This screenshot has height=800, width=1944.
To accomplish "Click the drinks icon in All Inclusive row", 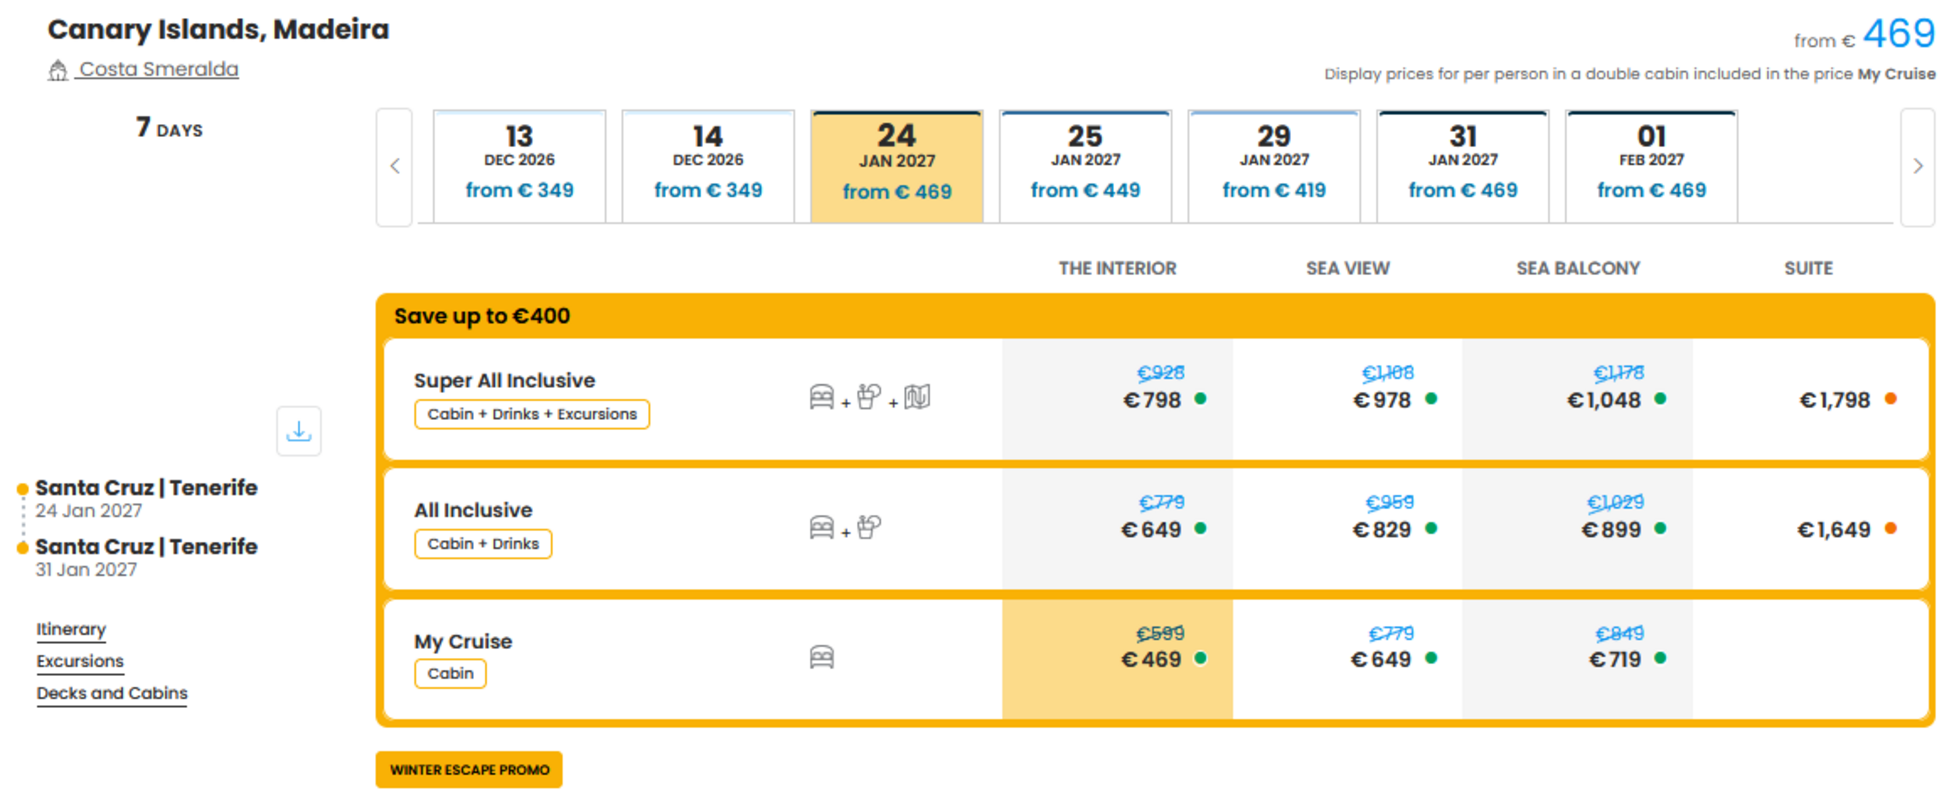I will [x=869, y=527].
